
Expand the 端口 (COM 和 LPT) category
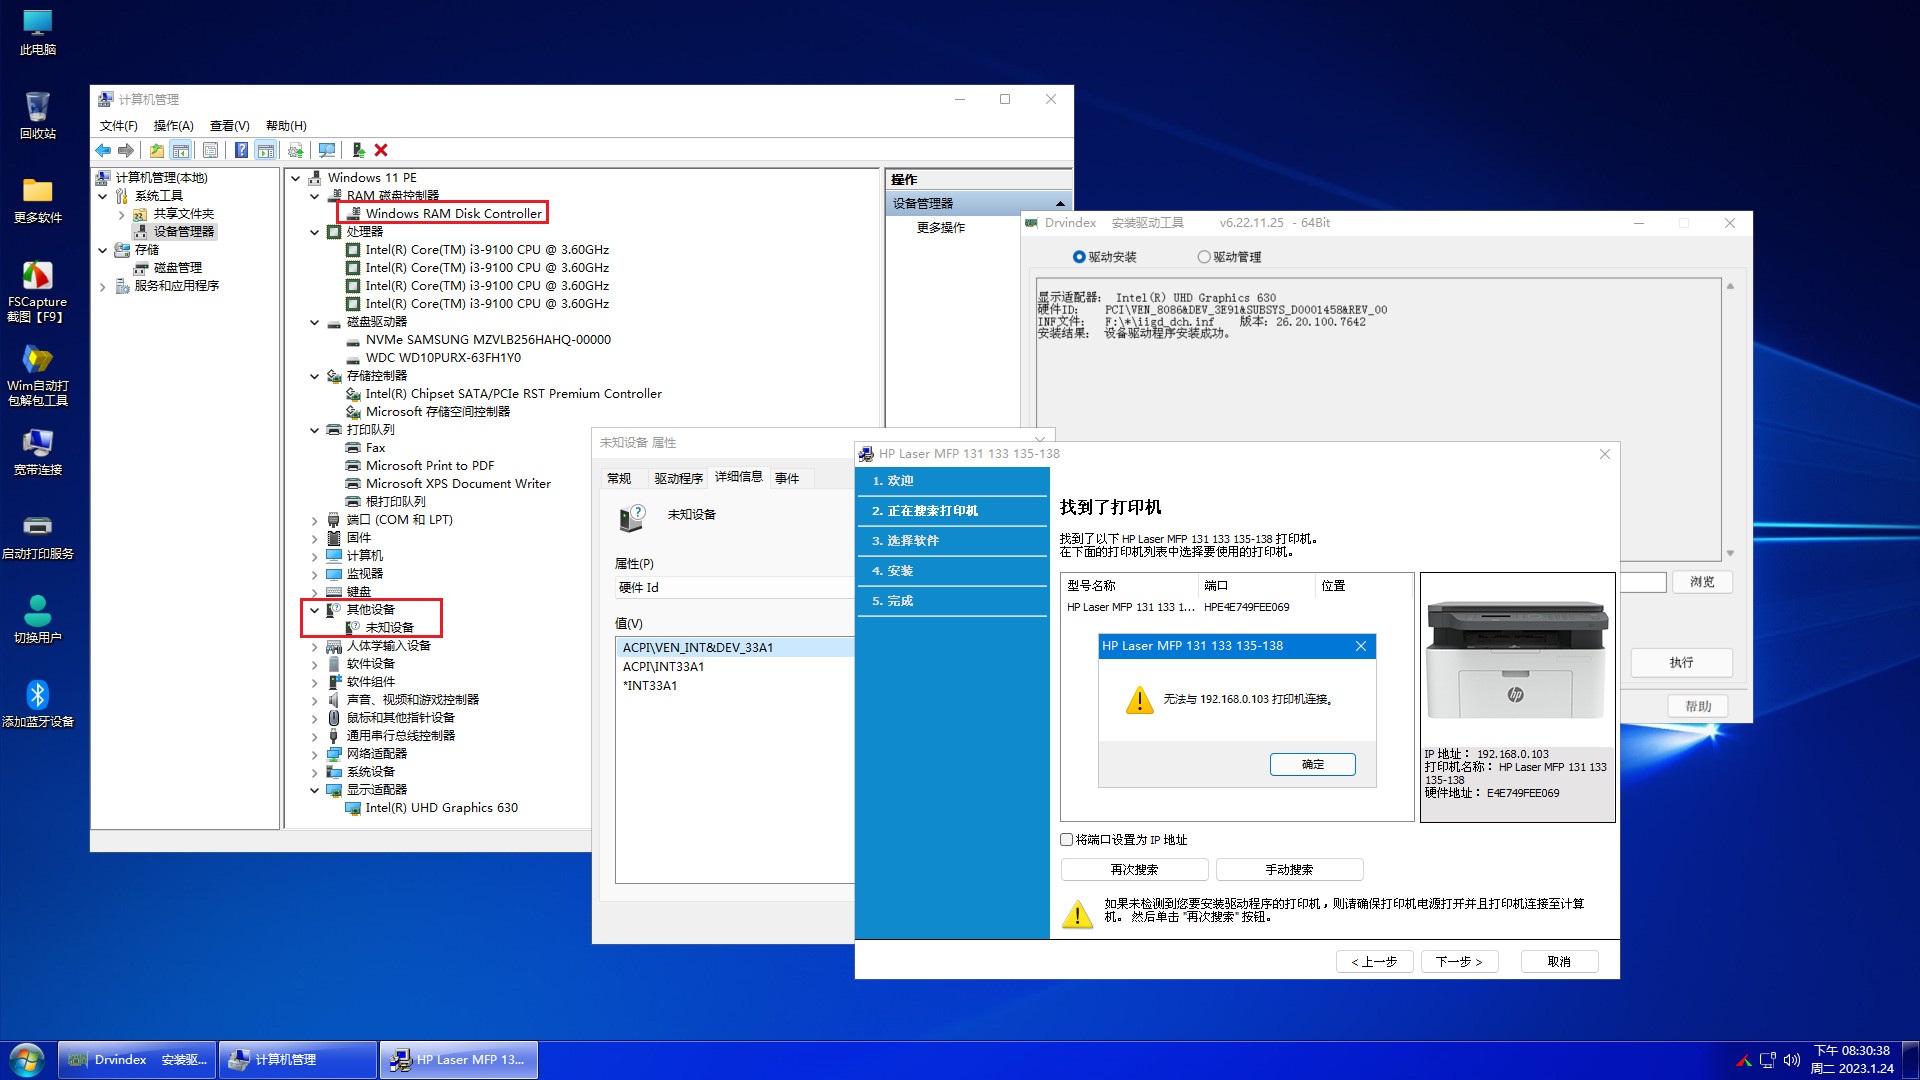point(315,520)
